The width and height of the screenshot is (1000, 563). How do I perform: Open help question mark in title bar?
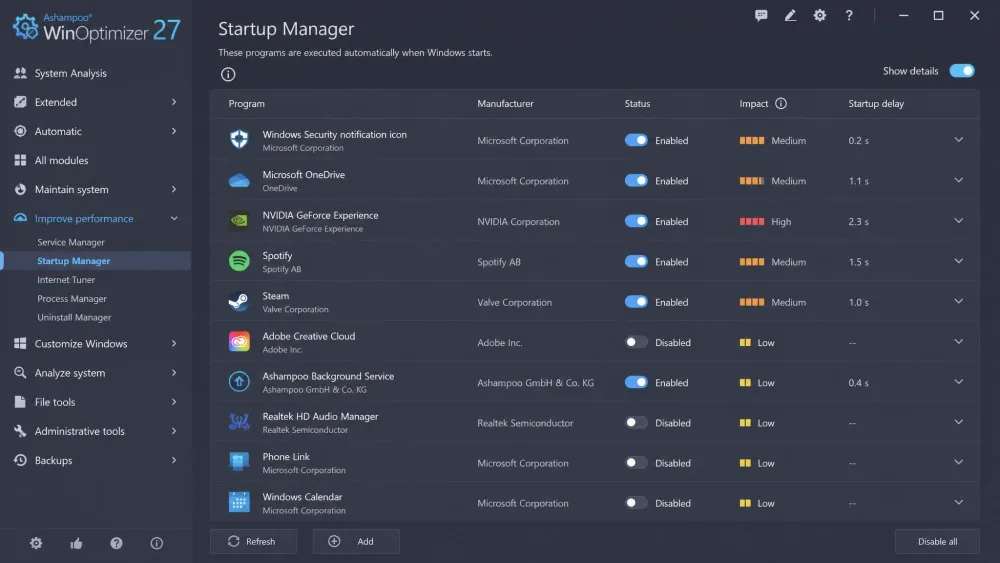(x=849, y=15)
